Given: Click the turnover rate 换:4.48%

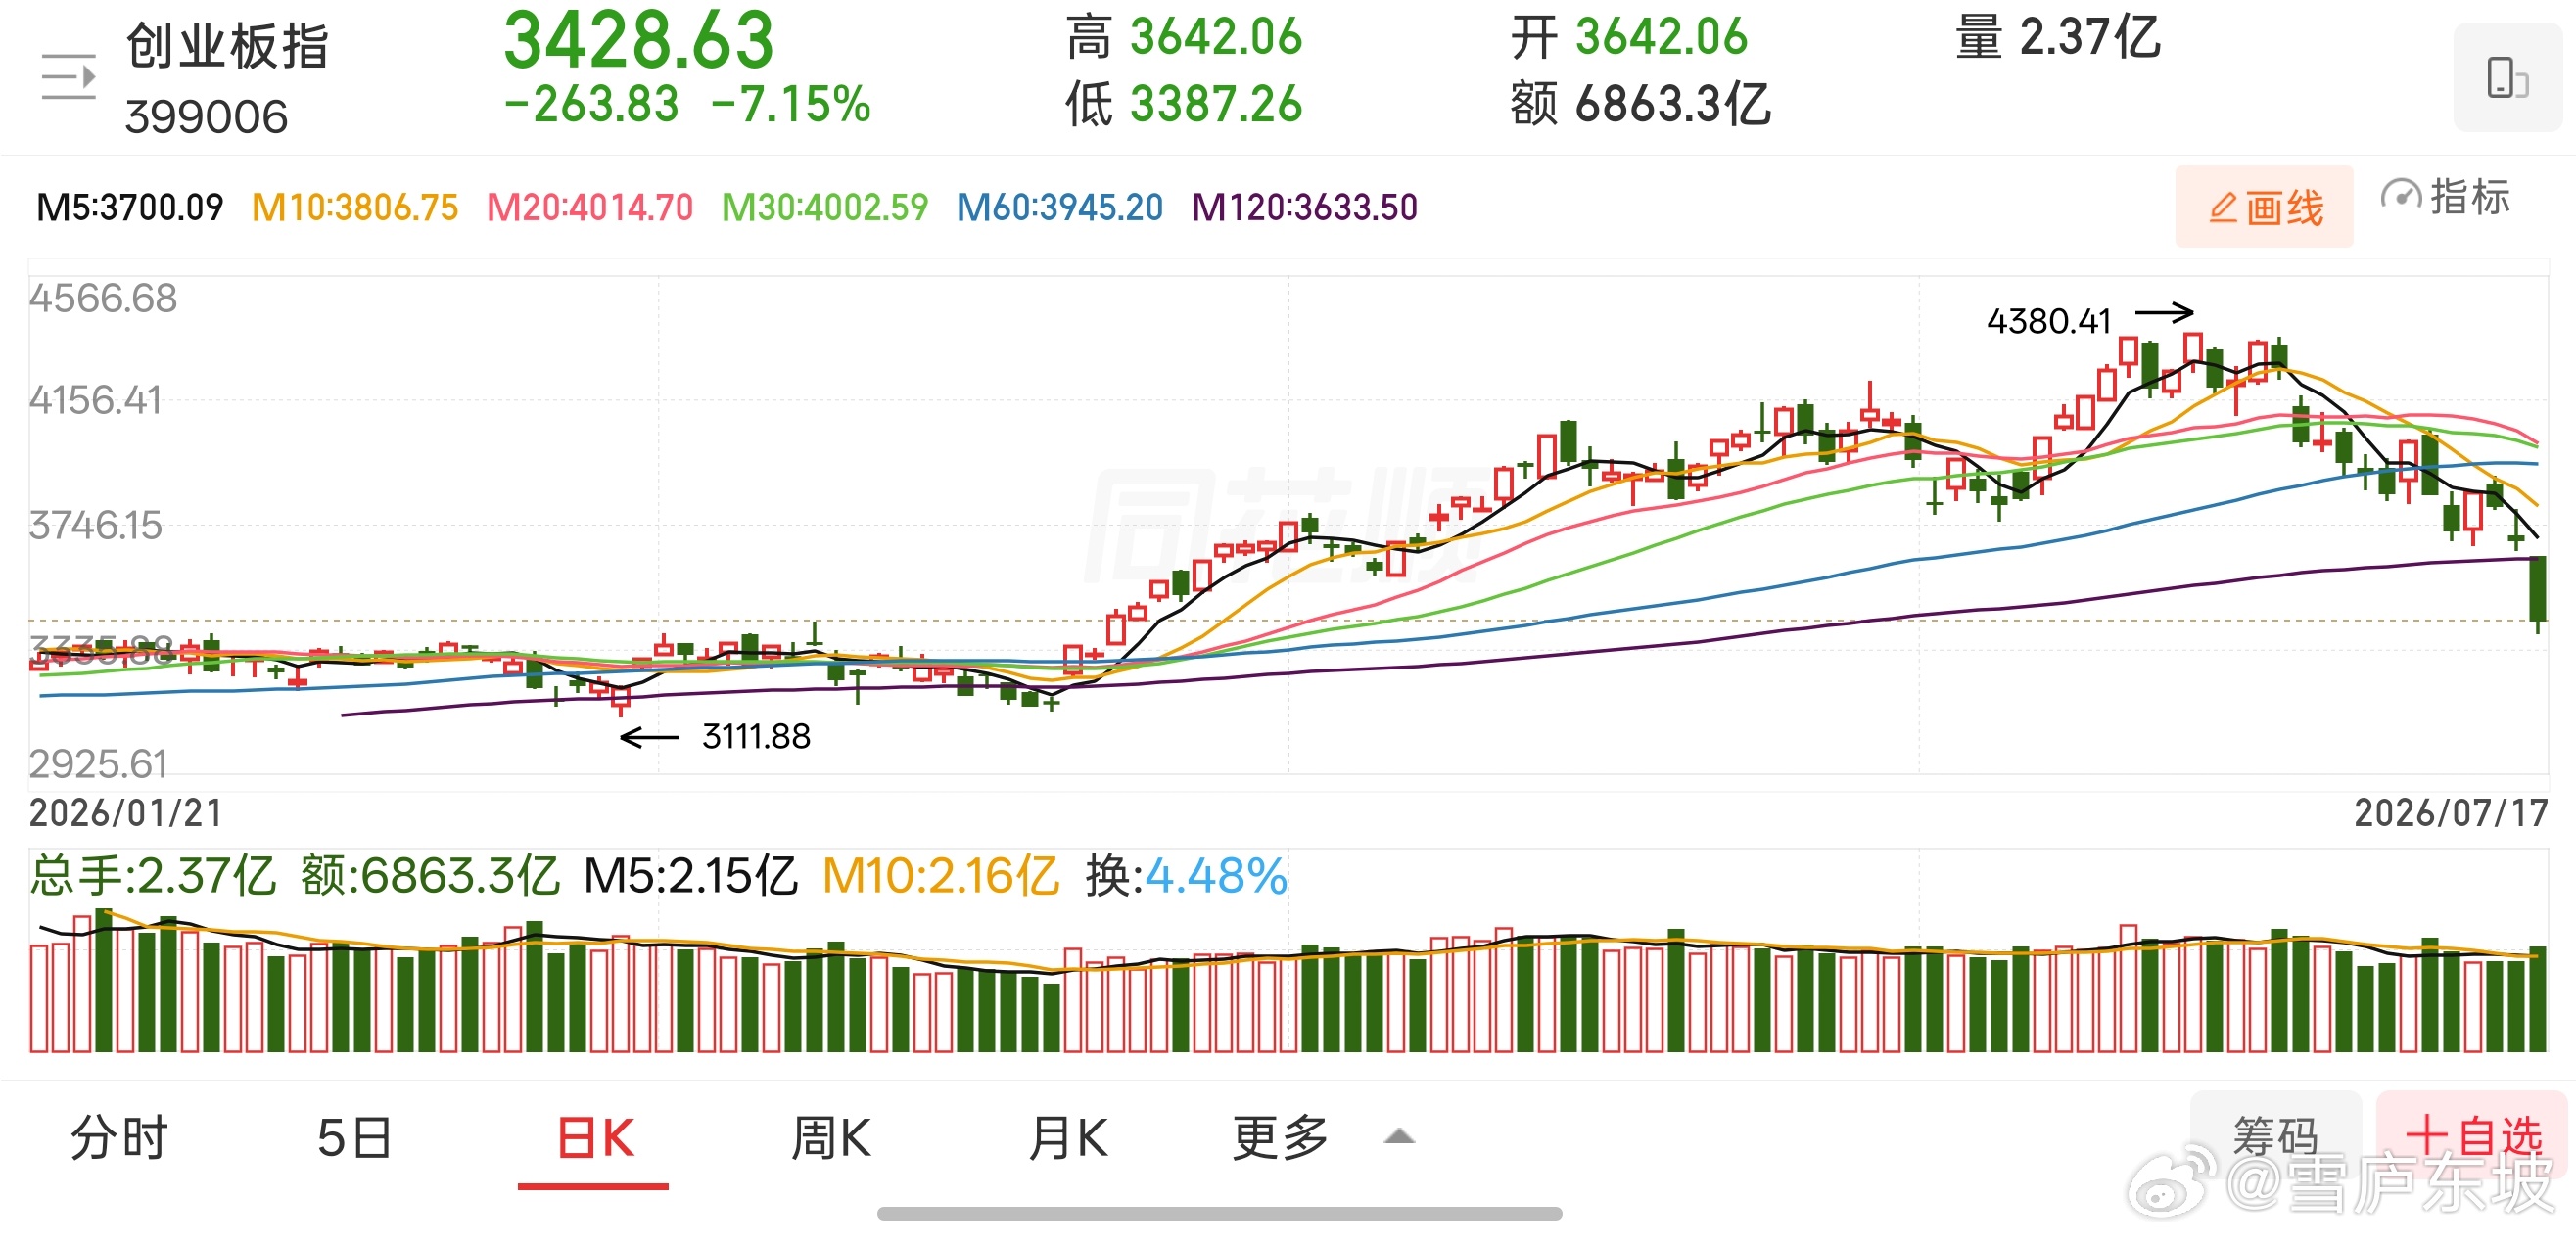Looking at the screenshot, I should [x=1187, y=876].
